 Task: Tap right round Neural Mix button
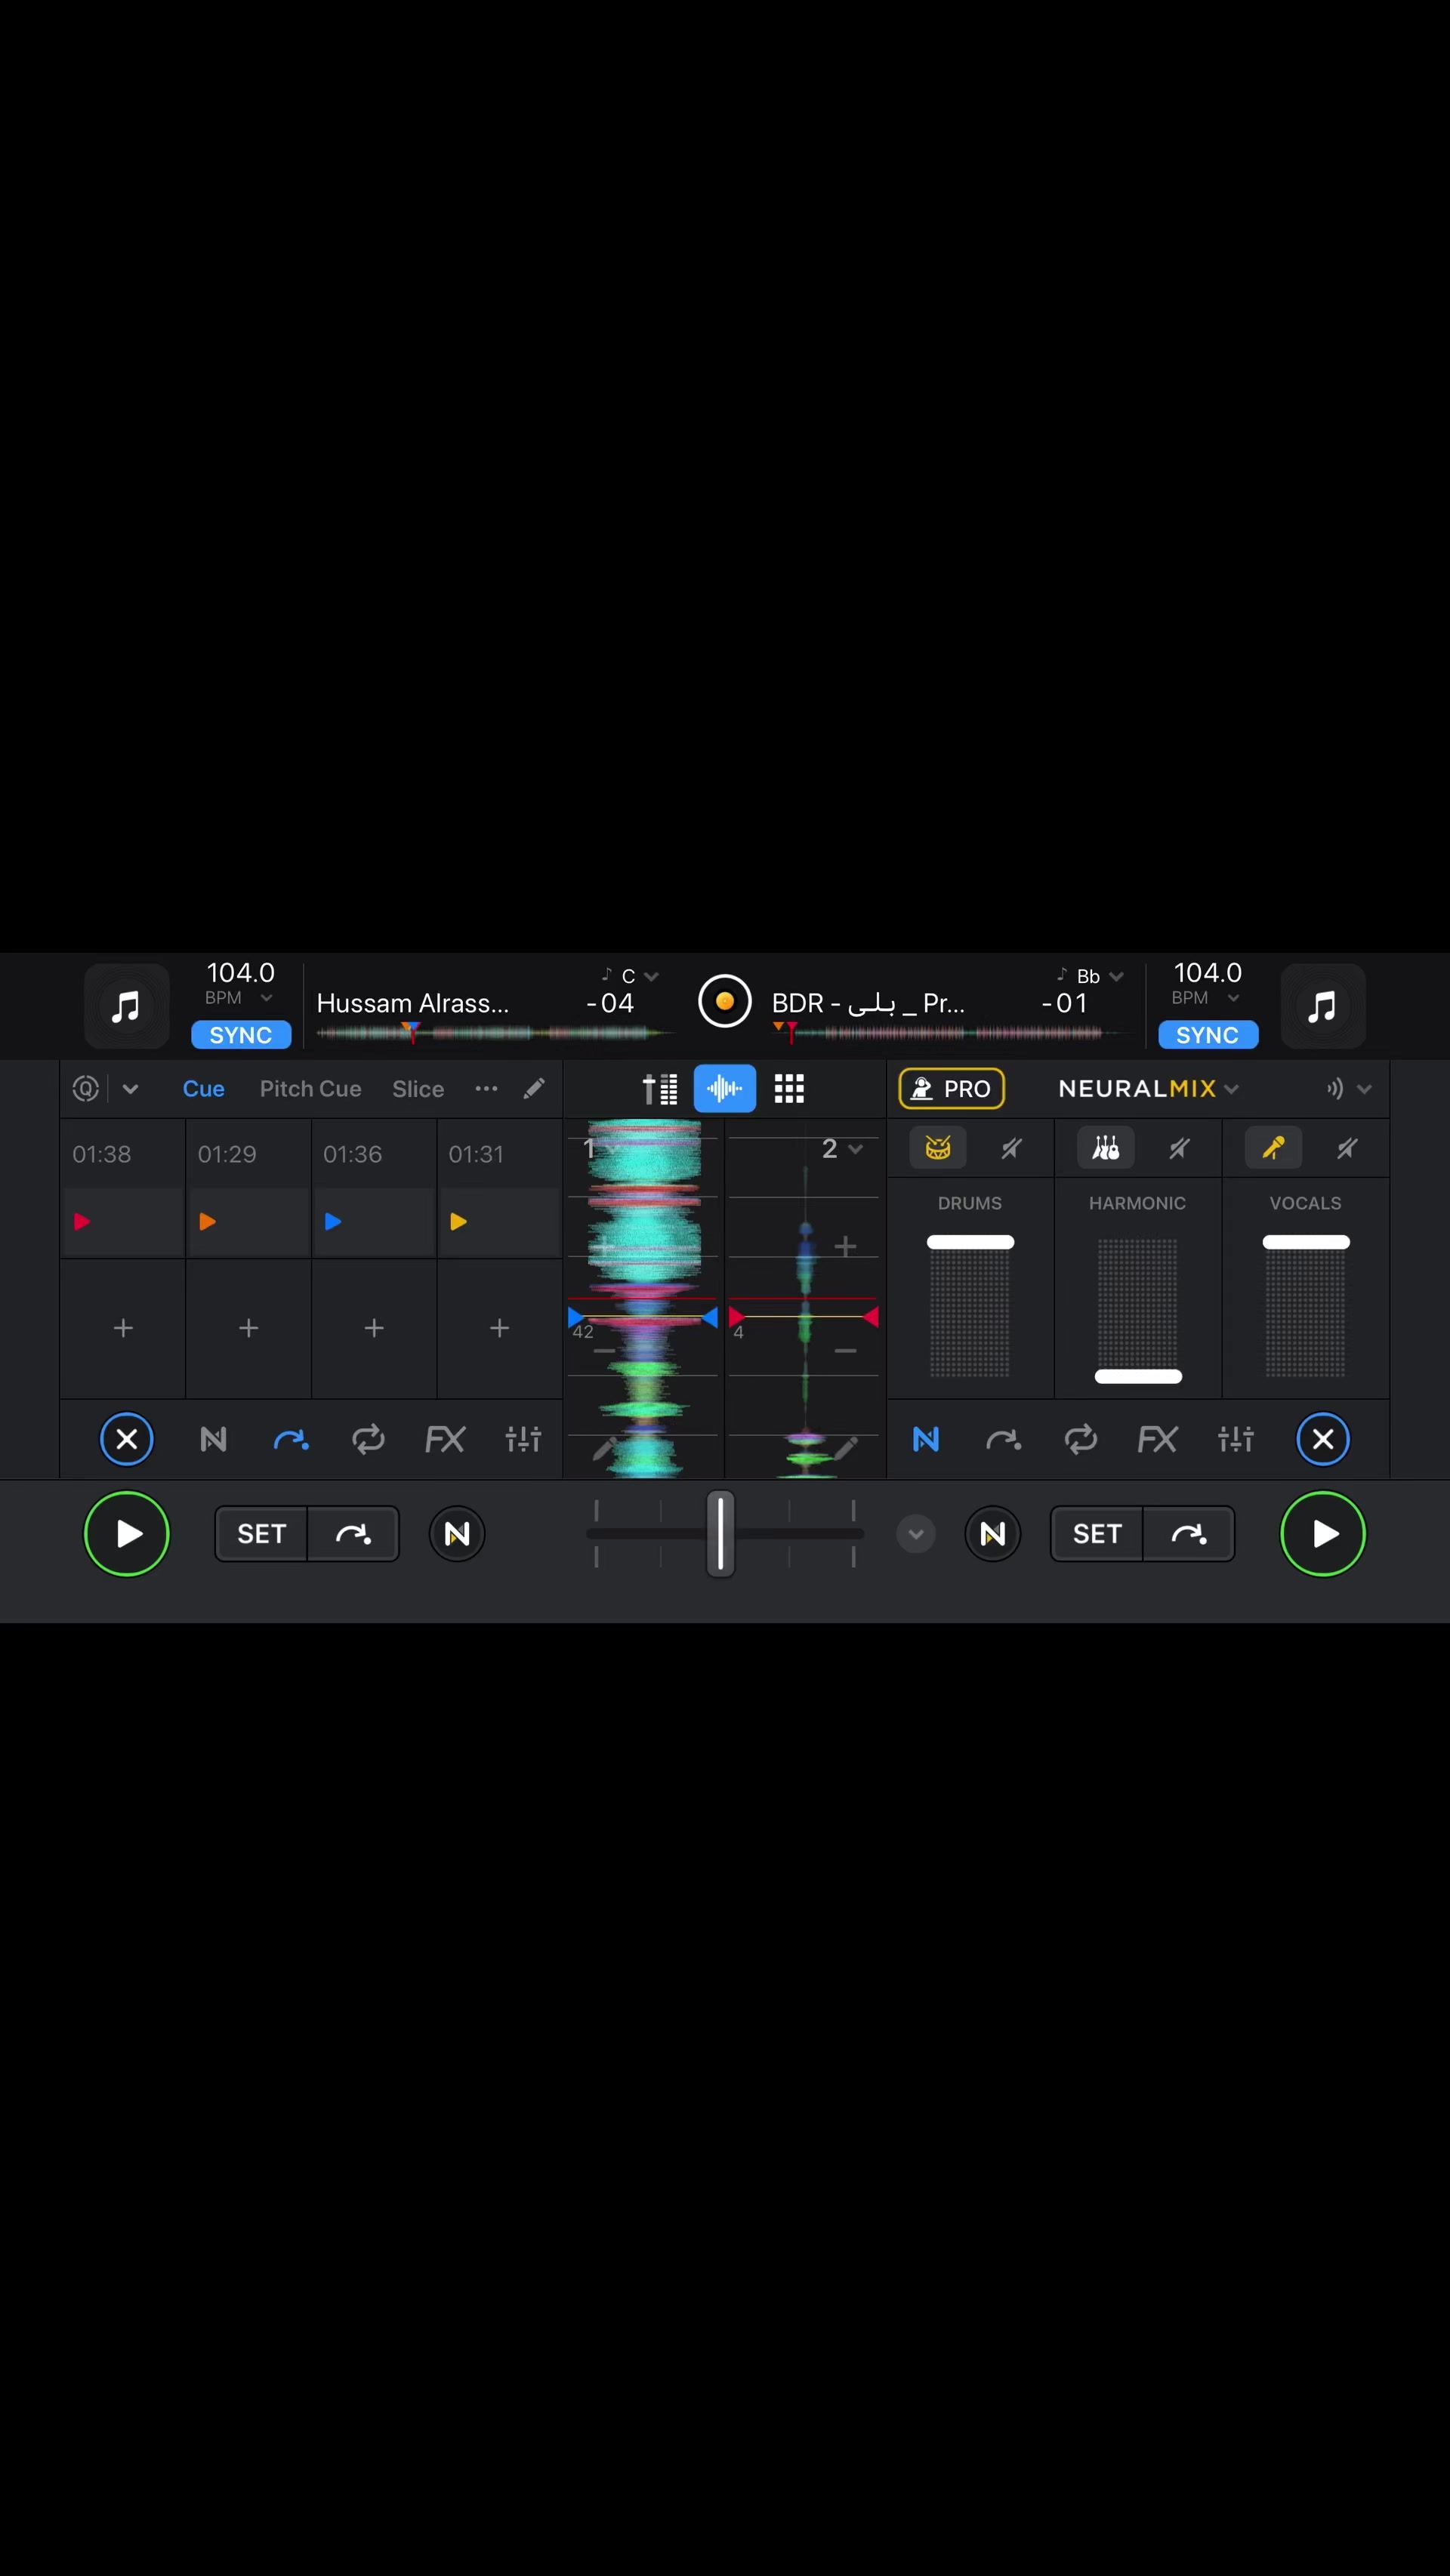[x=993, y=1533]
